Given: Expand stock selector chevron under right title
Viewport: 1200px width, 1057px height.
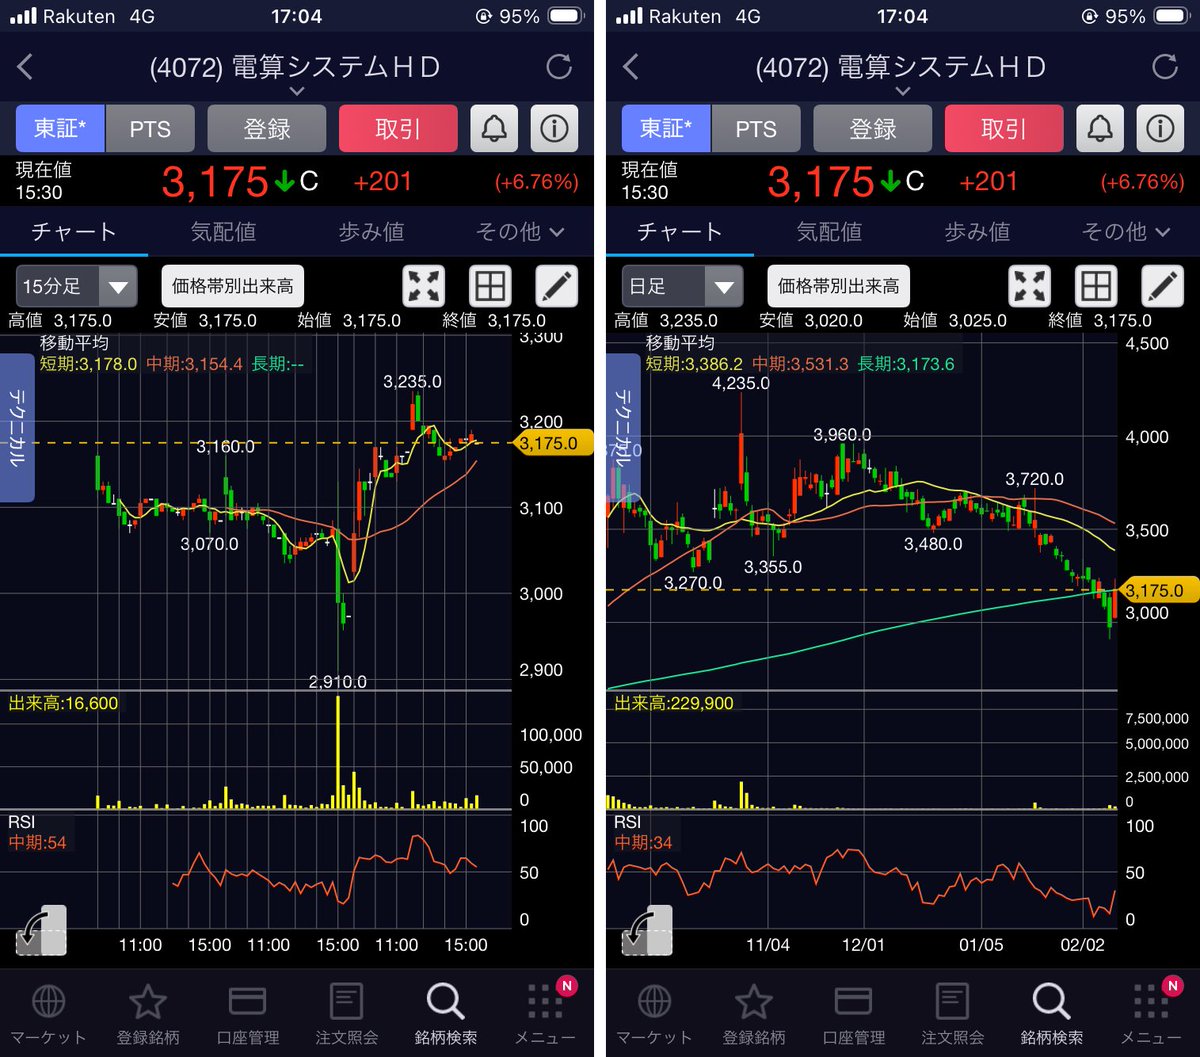Looking at the screenshot, I should [x=902, y=91].
